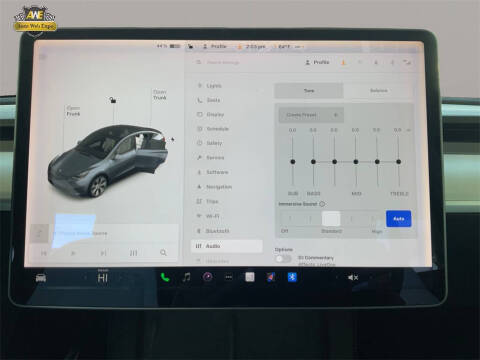Raise cabin temperature with the right arrow
Screen dimensions: 480x360
[x=120, y=278]
